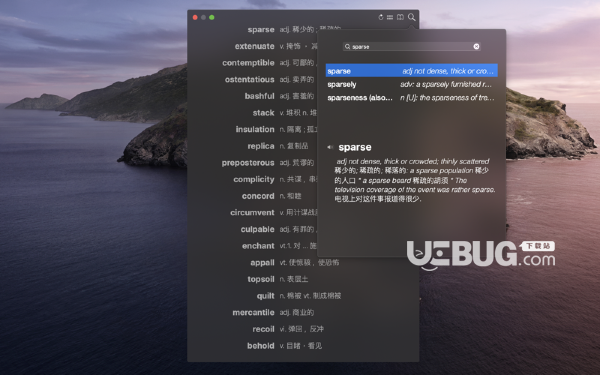Click the word topsoil in the list
The height and width of the screenshot is (375, 600).
click(261, 279)
